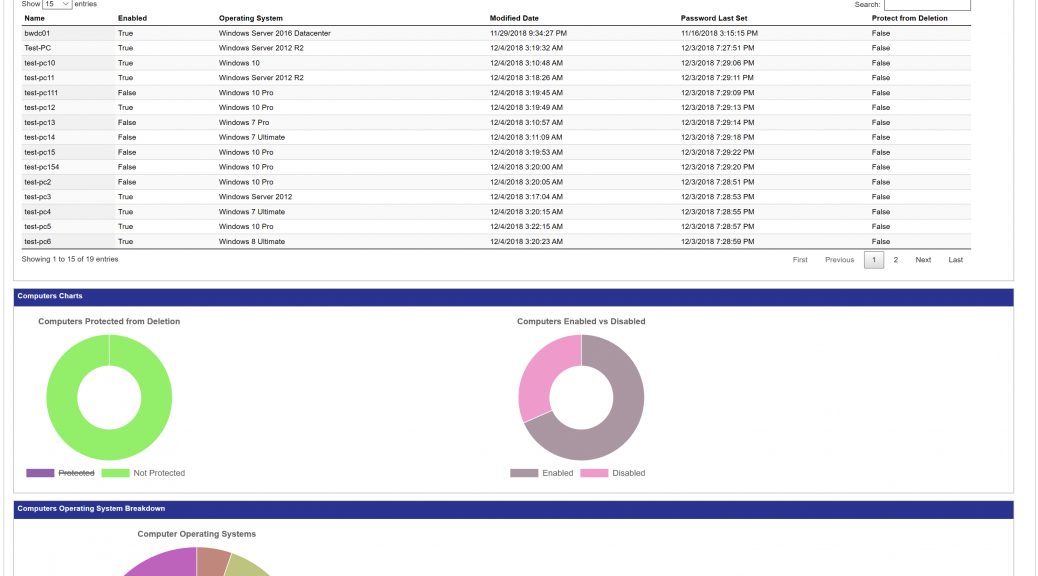Sort by Protect from Deletion column header
Screen dimensions: 1038x576
pyautogui.click(x=910, y=19)
